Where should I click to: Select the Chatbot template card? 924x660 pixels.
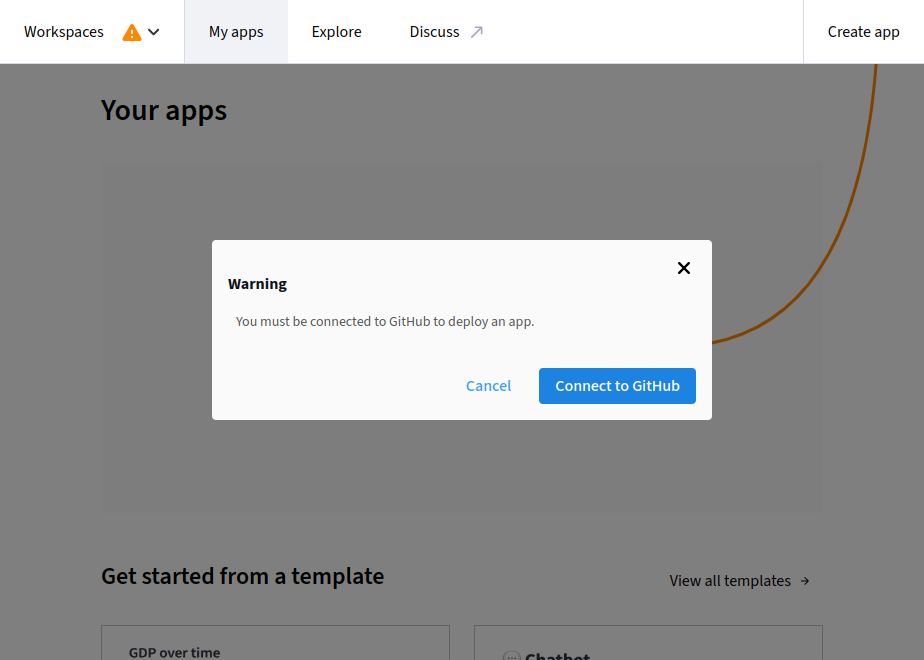648,644
